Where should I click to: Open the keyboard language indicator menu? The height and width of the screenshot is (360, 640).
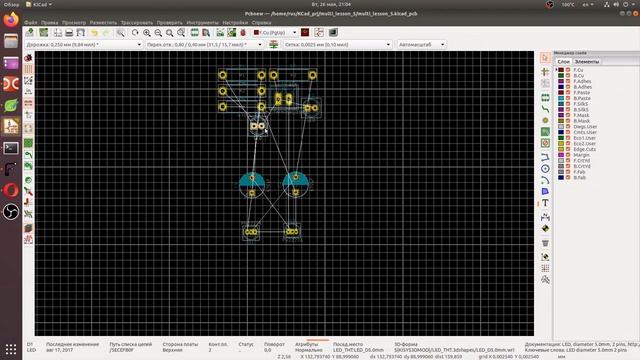point(588,4)
